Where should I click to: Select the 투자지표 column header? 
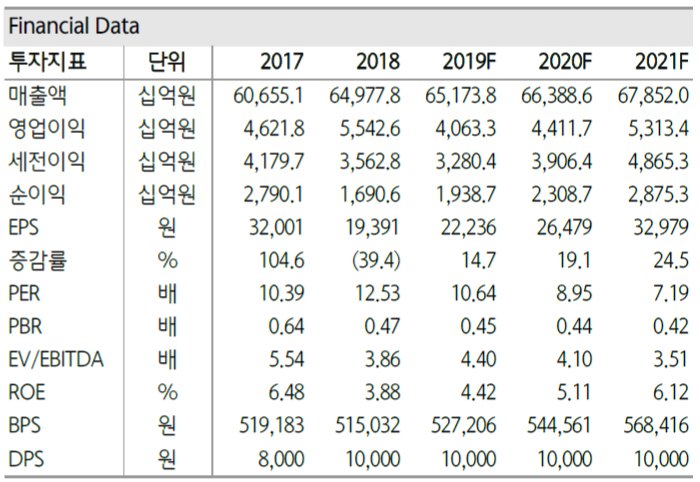47,61
